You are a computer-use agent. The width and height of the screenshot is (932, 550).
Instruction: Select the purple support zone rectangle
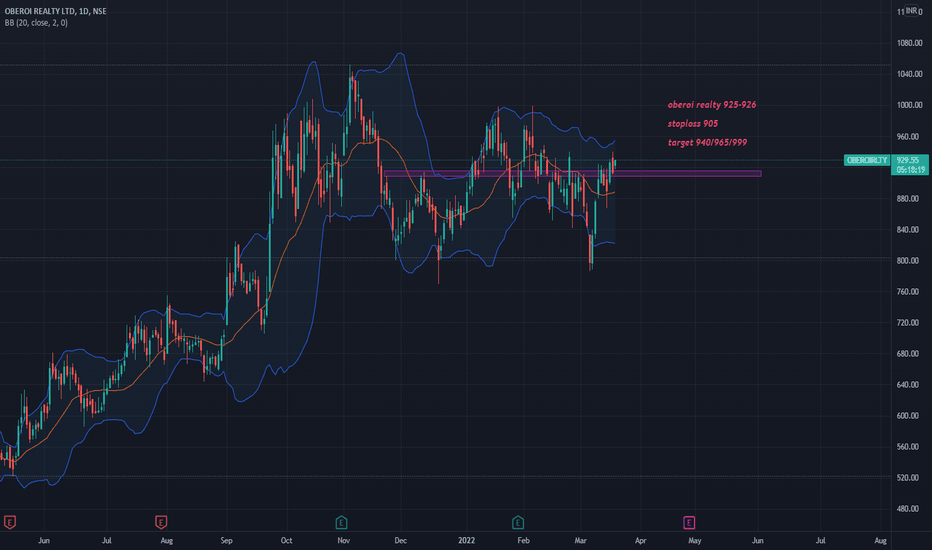(x=572, y=174)
